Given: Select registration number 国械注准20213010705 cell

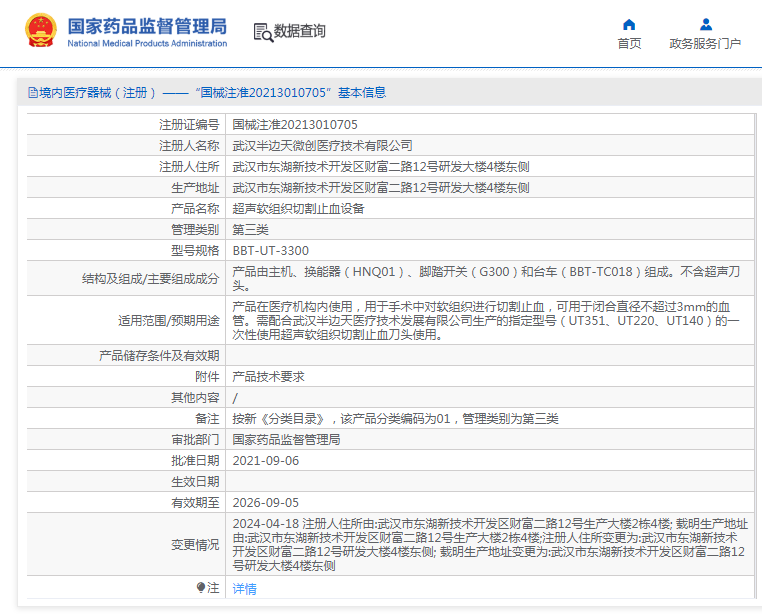Looking at the screenshot, I should pos(295,125).
